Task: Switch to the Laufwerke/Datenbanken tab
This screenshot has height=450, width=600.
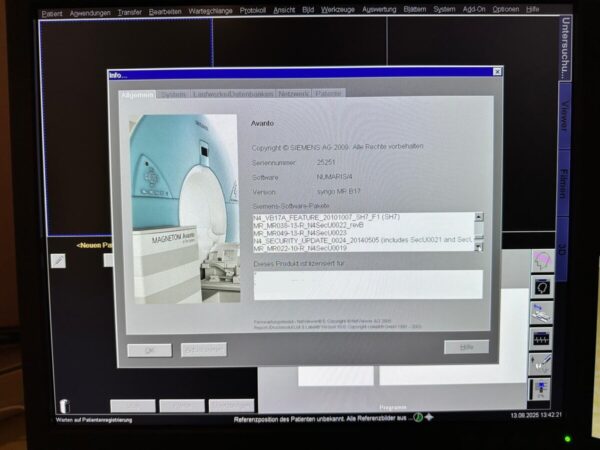Action: coord(231,94)
